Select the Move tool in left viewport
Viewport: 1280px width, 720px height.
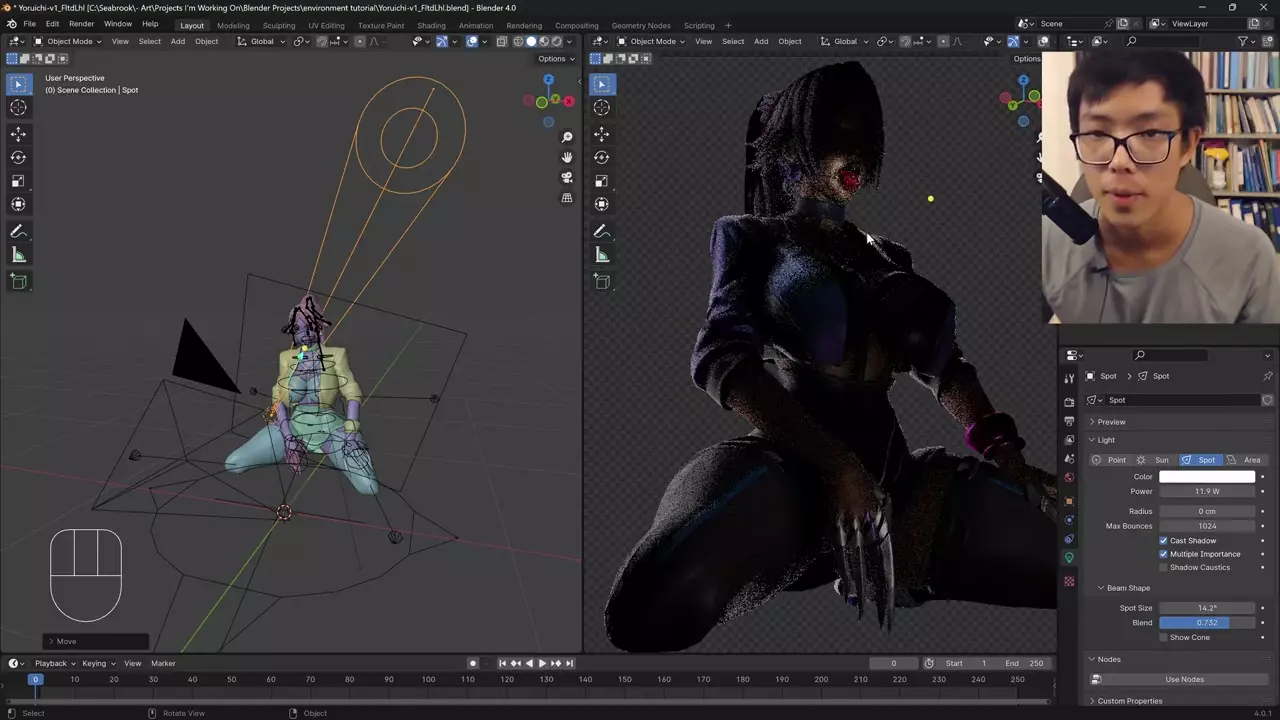tap(18, 134)
